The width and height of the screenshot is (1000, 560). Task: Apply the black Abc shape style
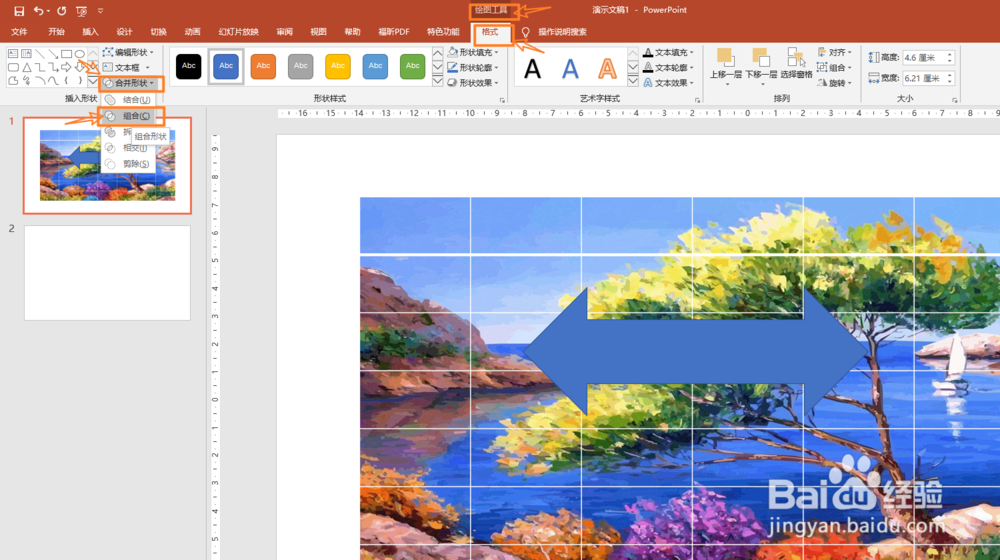pos(189,66)
